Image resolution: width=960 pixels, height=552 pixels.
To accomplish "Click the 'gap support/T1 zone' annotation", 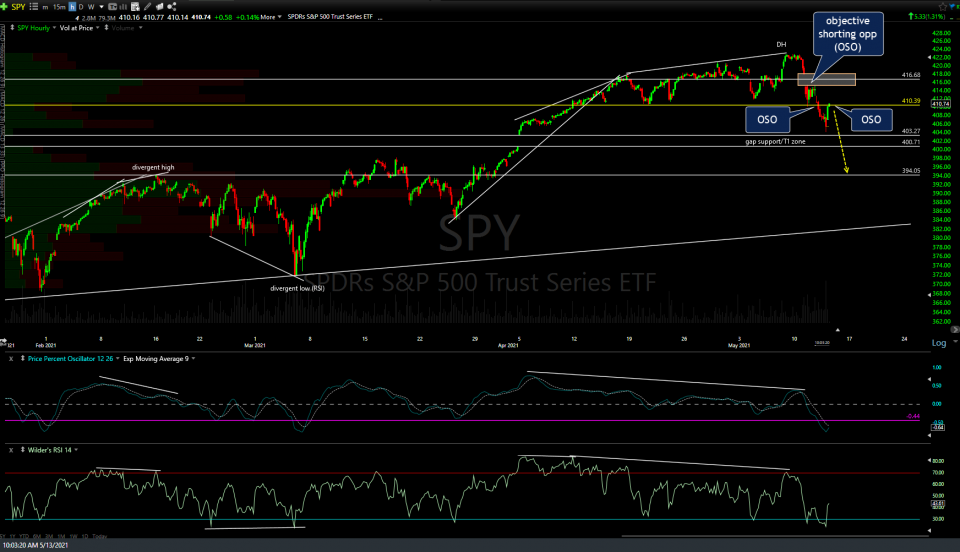I will point(775,141).
